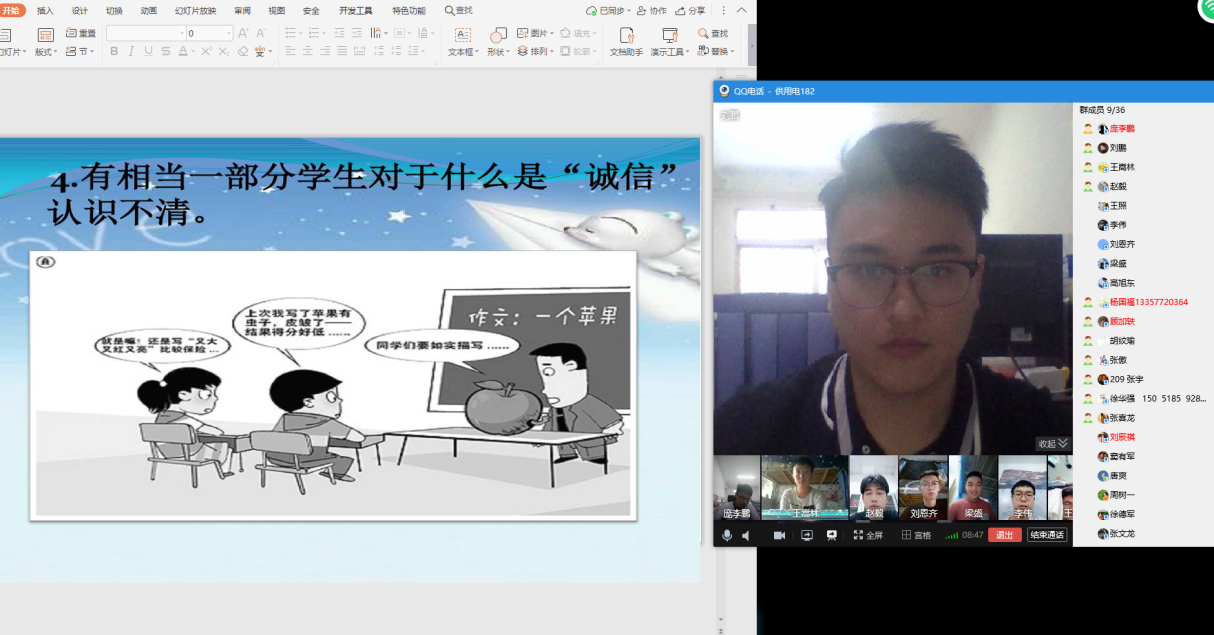Select 梁盛's video thumbnail
Image resolution: width=1214 pixels, height=635 pixels.
point(973,489)
